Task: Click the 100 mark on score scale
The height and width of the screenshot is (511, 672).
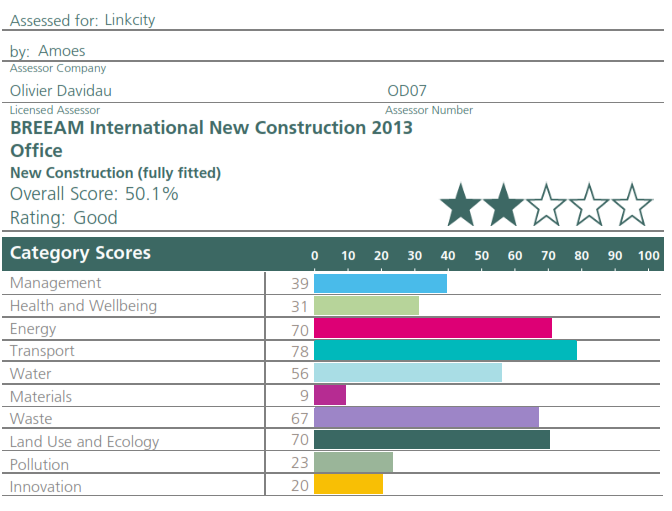Action: [648, 256]
